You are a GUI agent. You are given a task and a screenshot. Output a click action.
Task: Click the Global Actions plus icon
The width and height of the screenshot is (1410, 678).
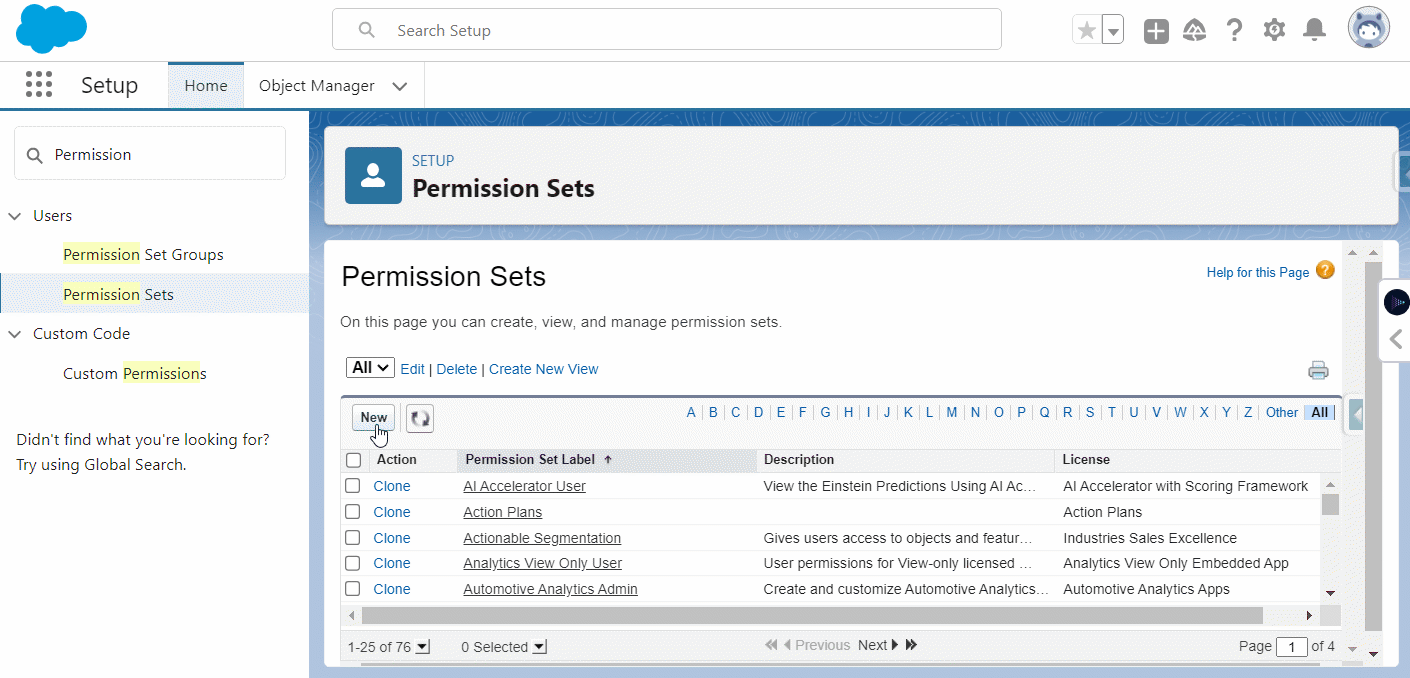(1156, 31)
